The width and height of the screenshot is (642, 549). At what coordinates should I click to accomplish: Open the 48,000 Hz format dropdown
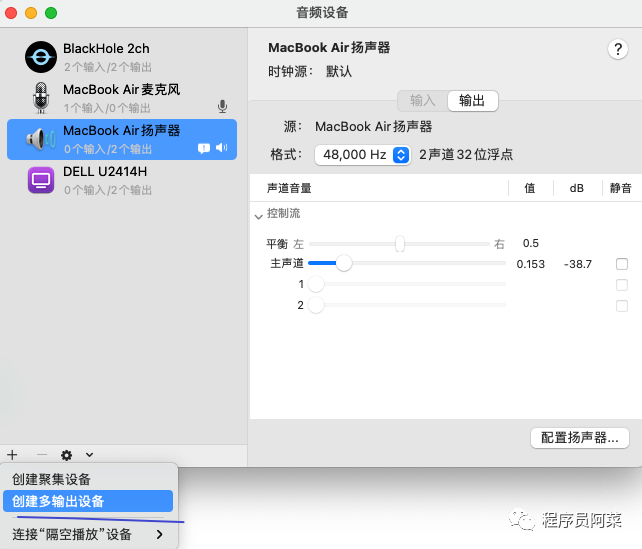[x=363, y=155]
